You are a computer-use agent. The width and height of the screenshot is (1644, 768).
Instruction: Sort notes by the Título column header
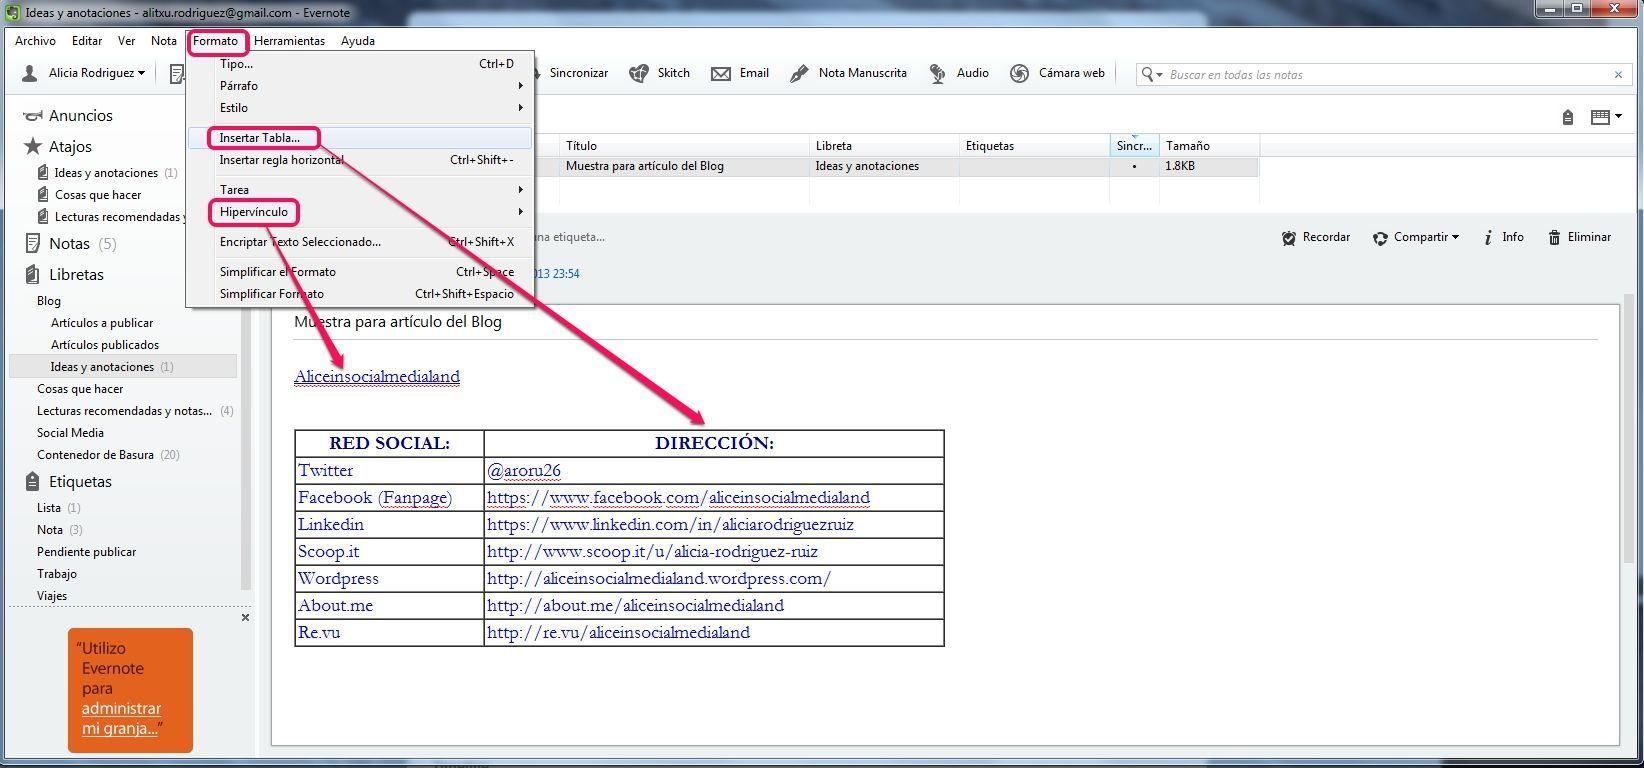click(684, 146)
